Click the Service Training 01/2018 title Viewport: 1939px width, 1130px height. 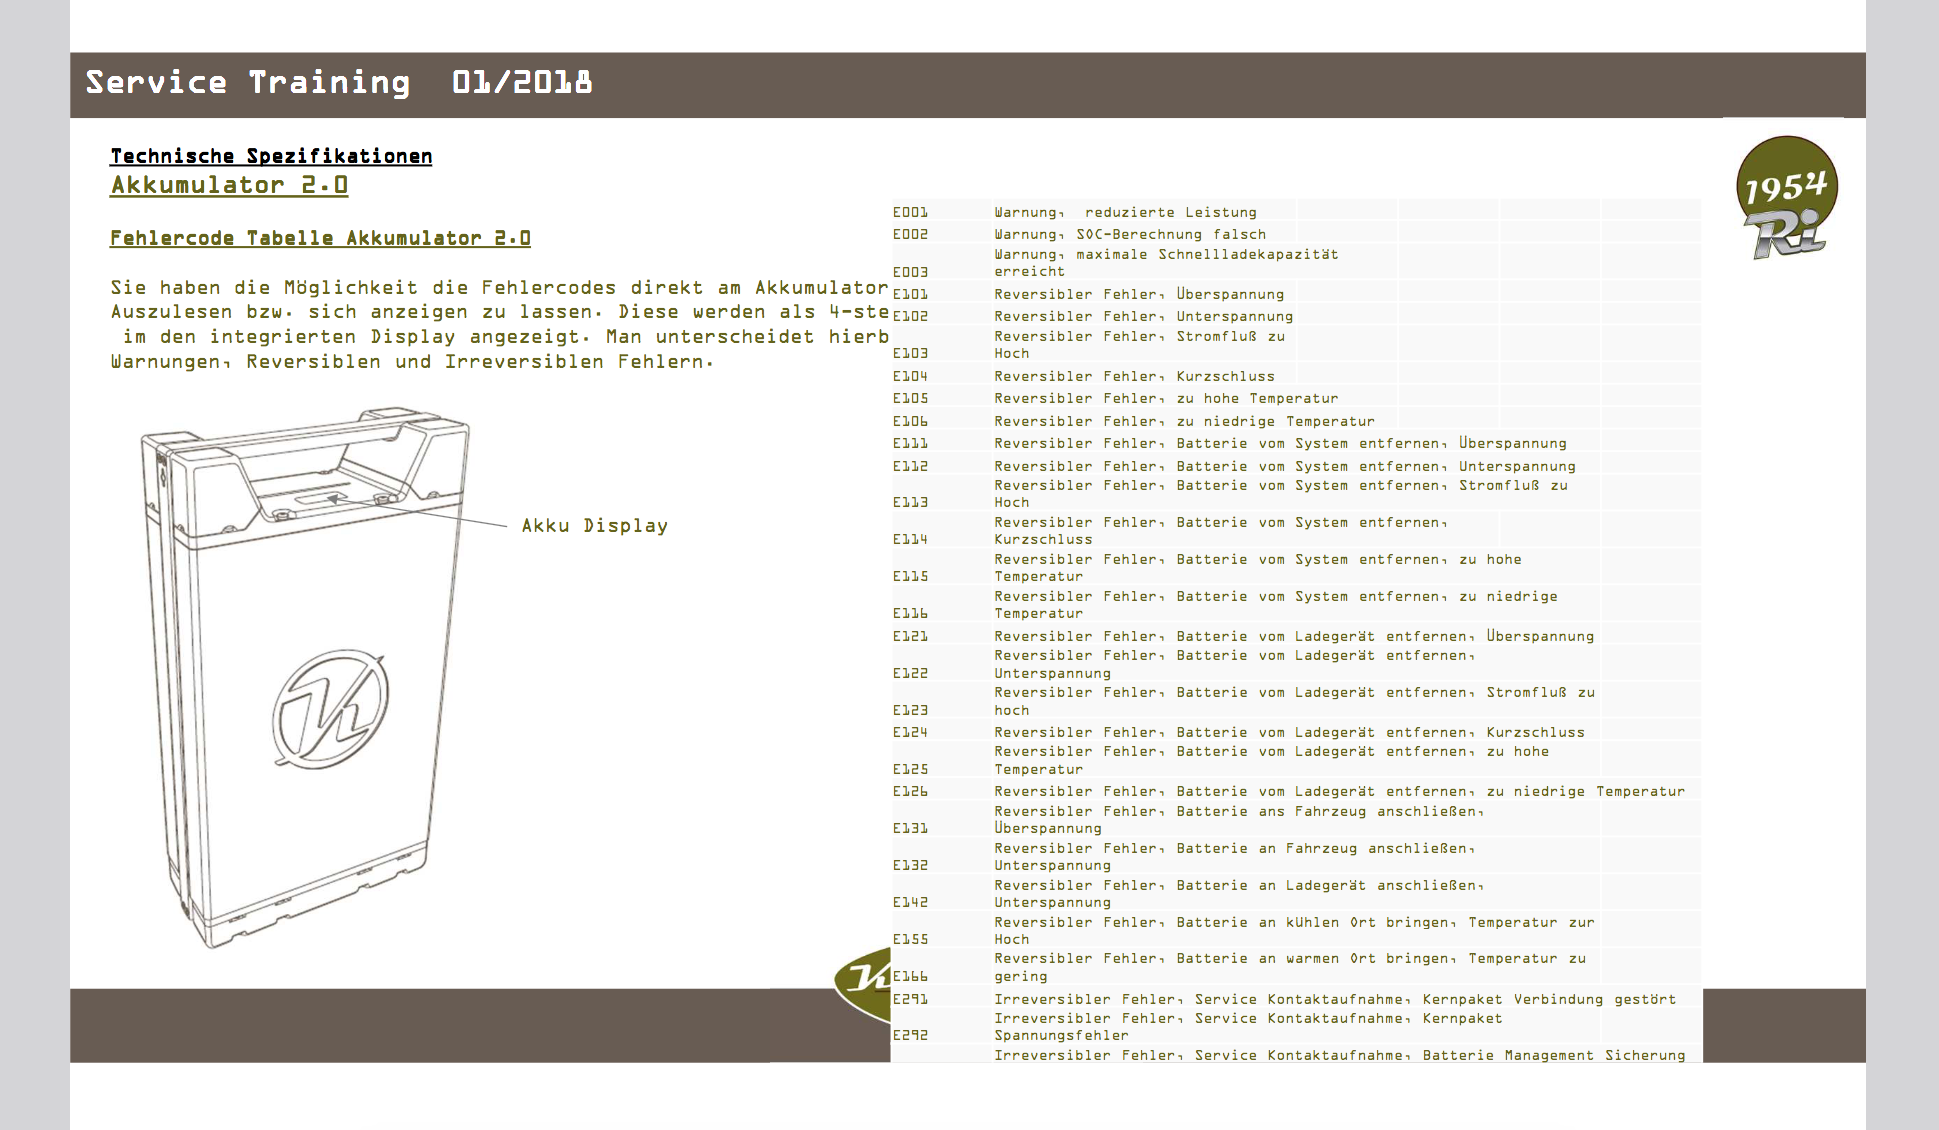tap(338, 83)
